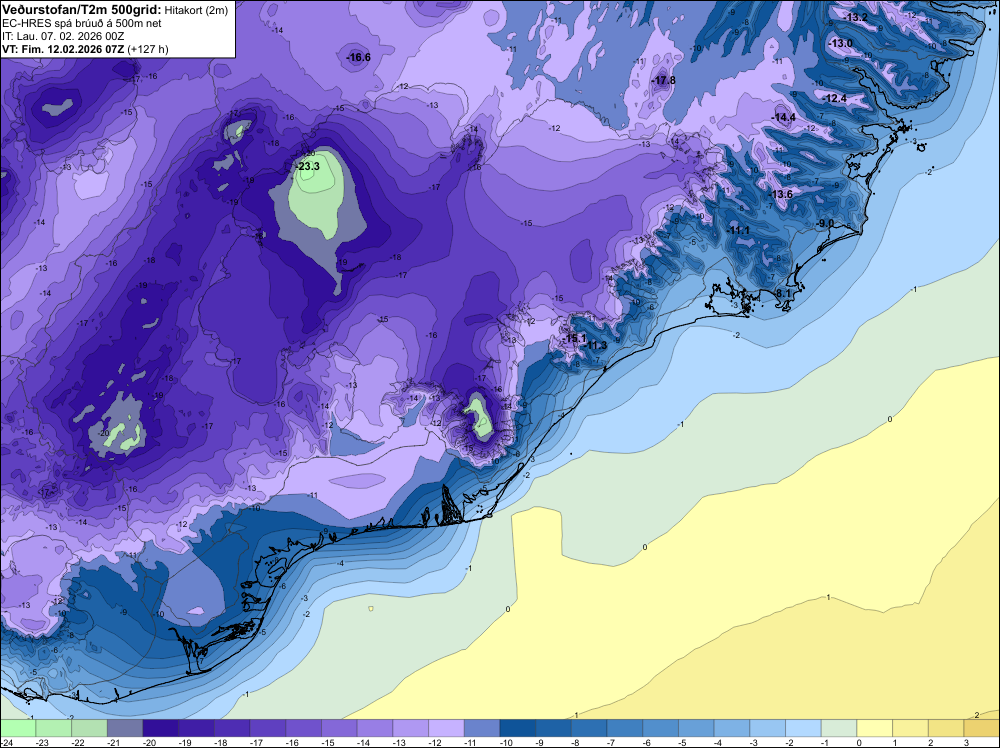
Task: Click the -13.2 temperature label
Action: click(x=857, y=17)
